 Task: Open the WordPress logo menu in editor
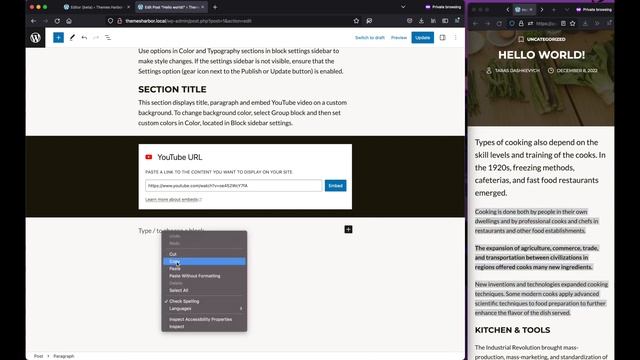click(x=36, y=38)
